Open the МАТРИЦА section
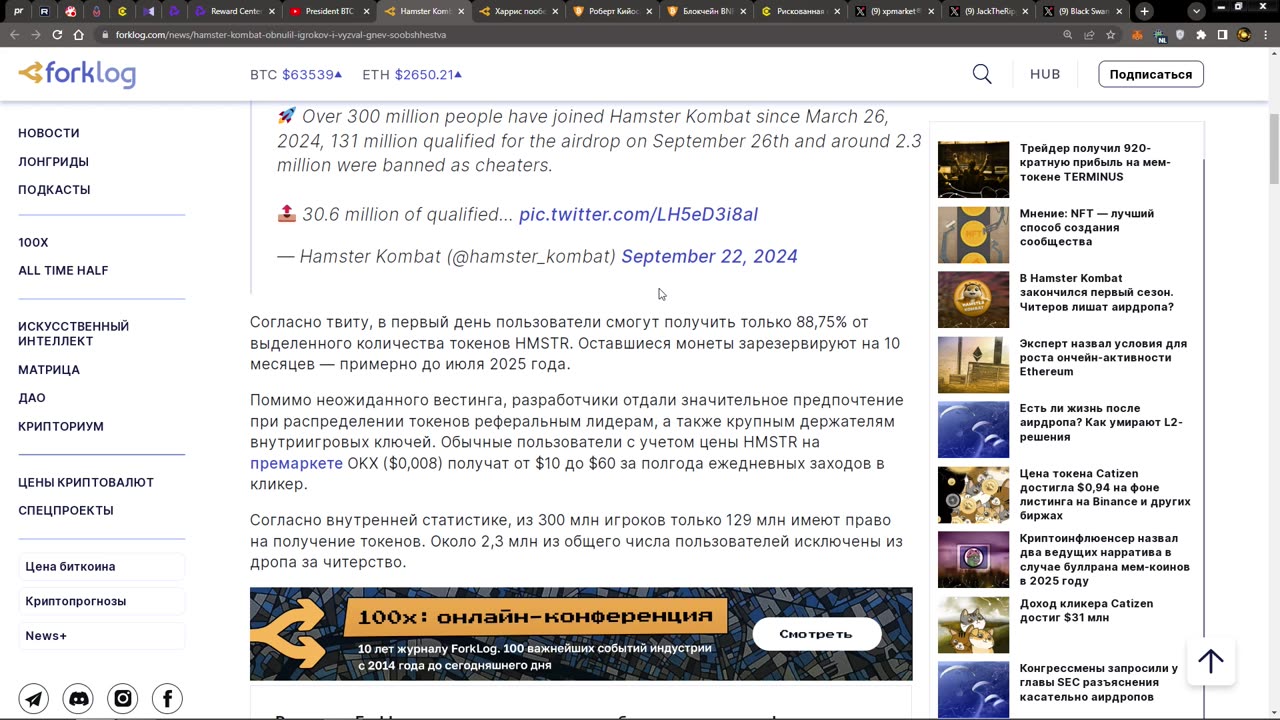Image resolution: width=1280 pixels, height=720 pixels. coord(49,369)
